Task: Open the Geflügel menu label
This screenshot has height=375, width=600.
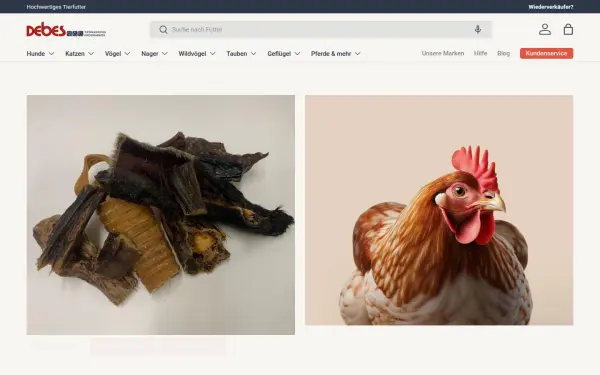Action: tap(279, 54)
